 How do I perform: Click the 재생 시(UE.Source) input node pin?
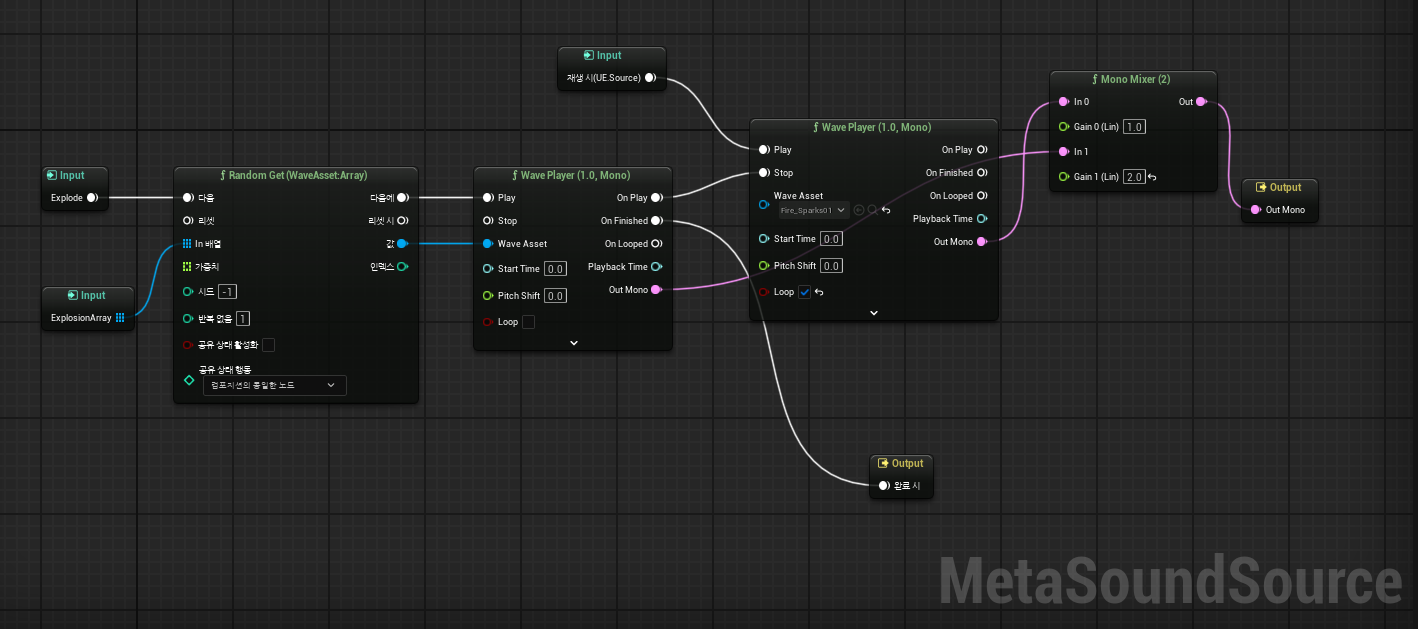650,77
